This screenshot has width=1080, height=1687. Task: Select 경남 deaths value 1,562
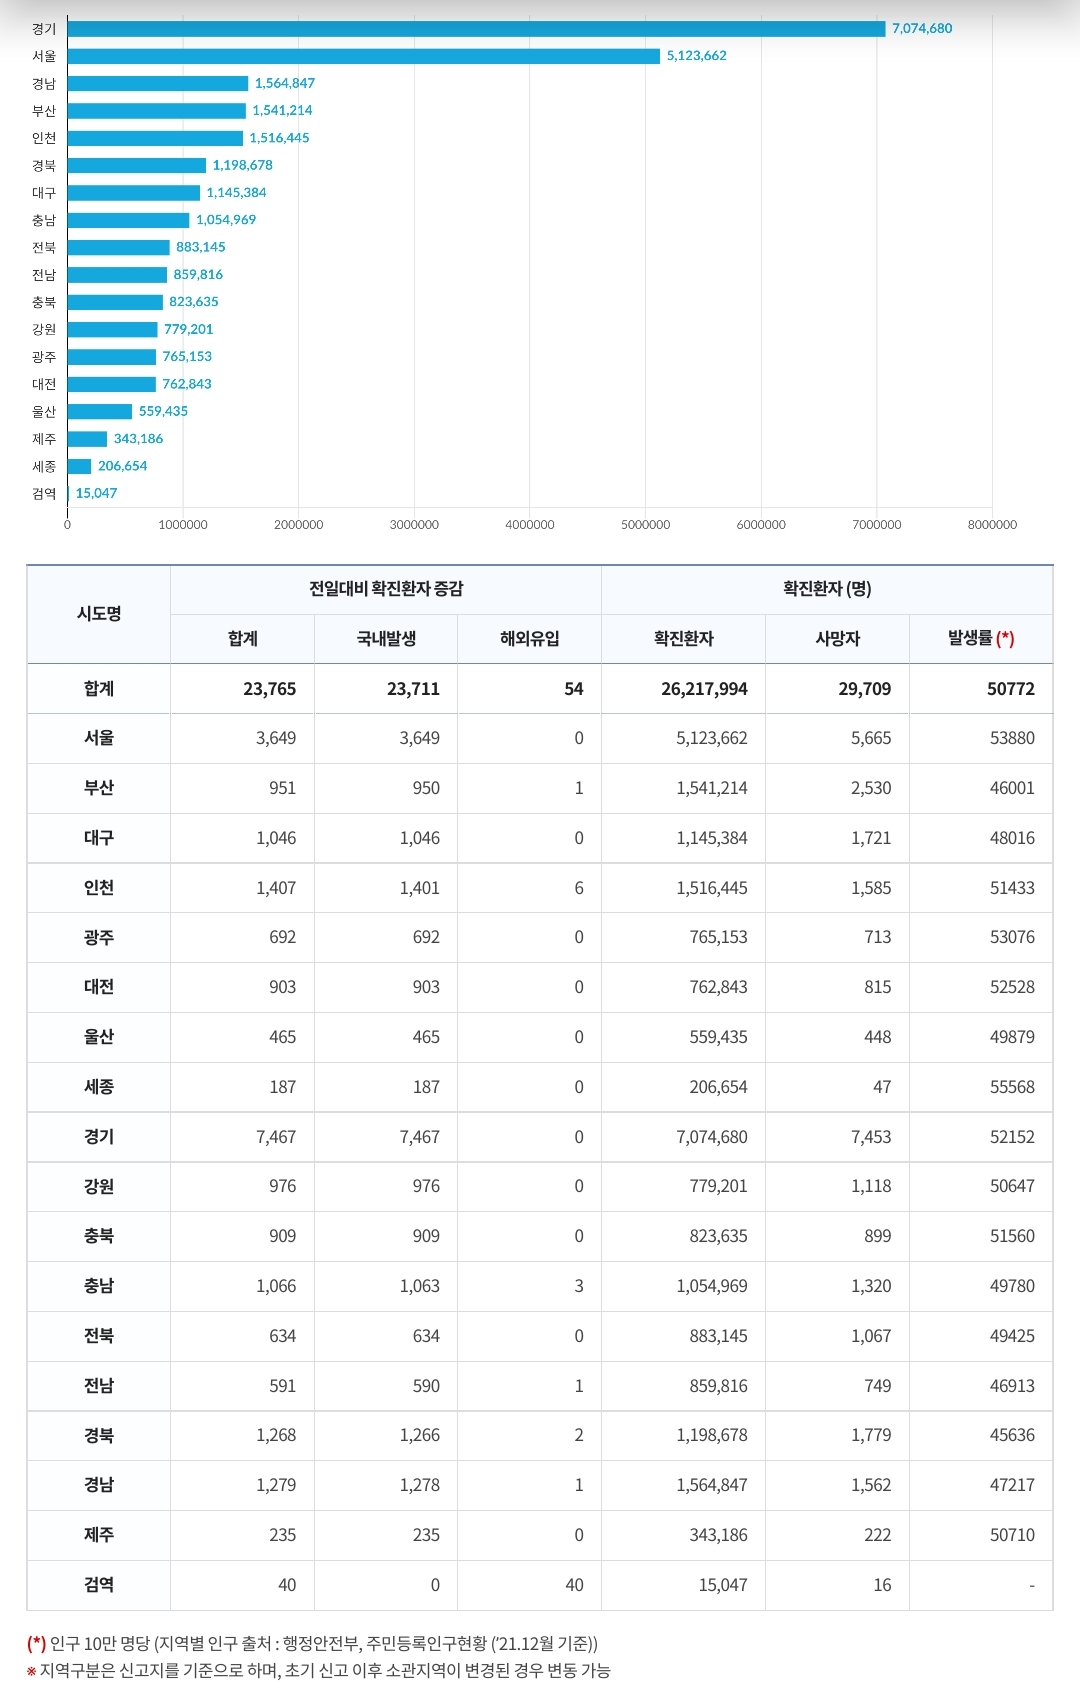(x=871, y=1485)
